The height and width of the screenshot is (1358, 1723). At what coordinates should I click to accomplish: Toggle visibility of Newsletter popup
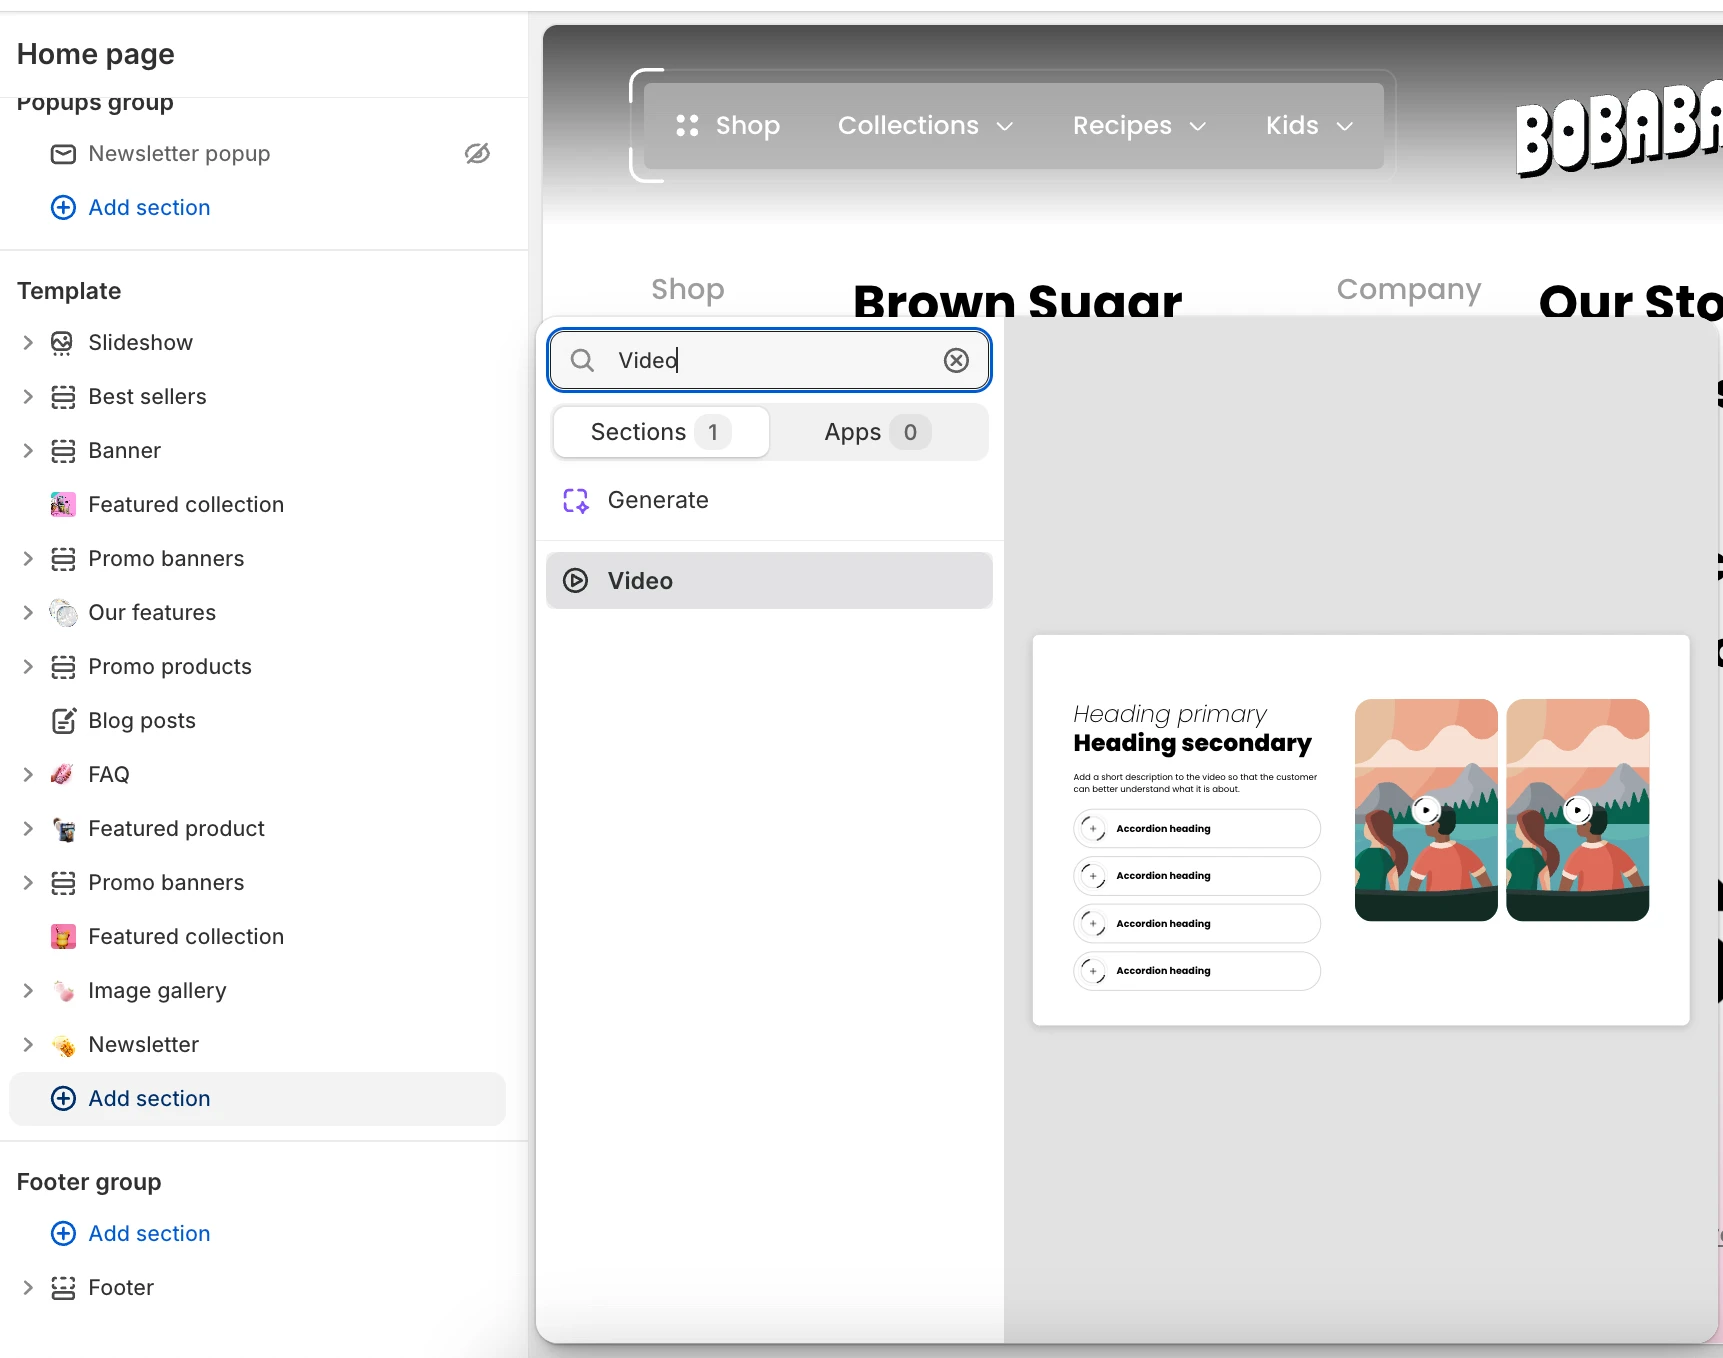tap(477, 153)
